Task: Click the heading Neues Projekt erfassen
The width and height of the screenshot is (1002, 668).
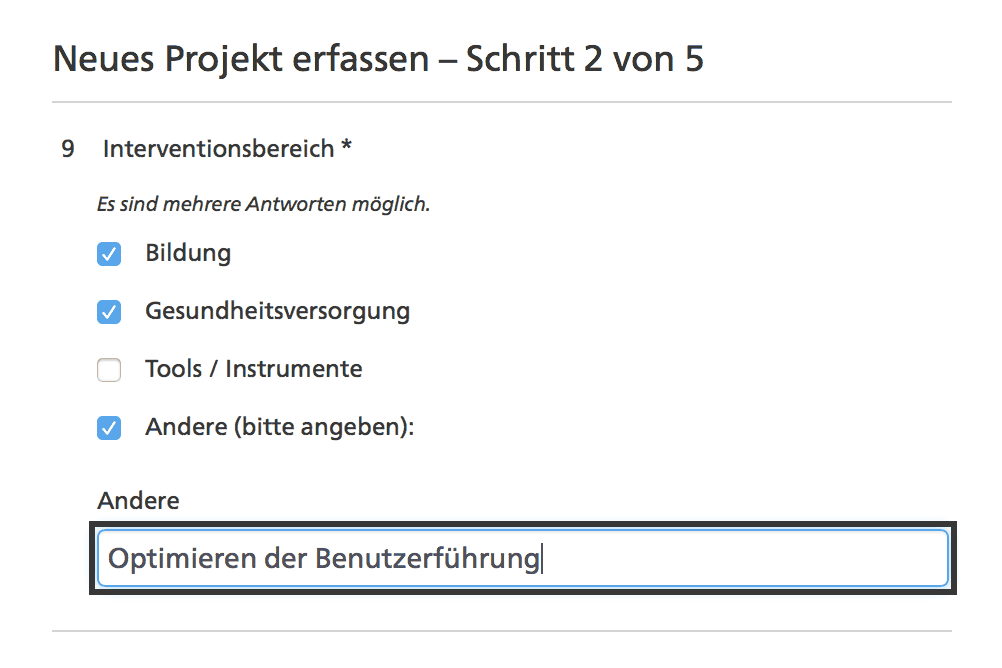Action: (240, 59)
